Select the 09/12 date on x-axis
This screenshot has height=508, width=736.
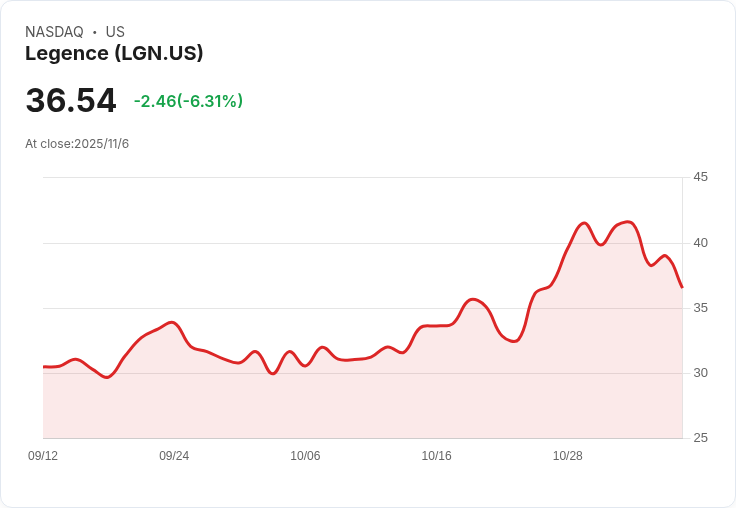click(43, 456)
